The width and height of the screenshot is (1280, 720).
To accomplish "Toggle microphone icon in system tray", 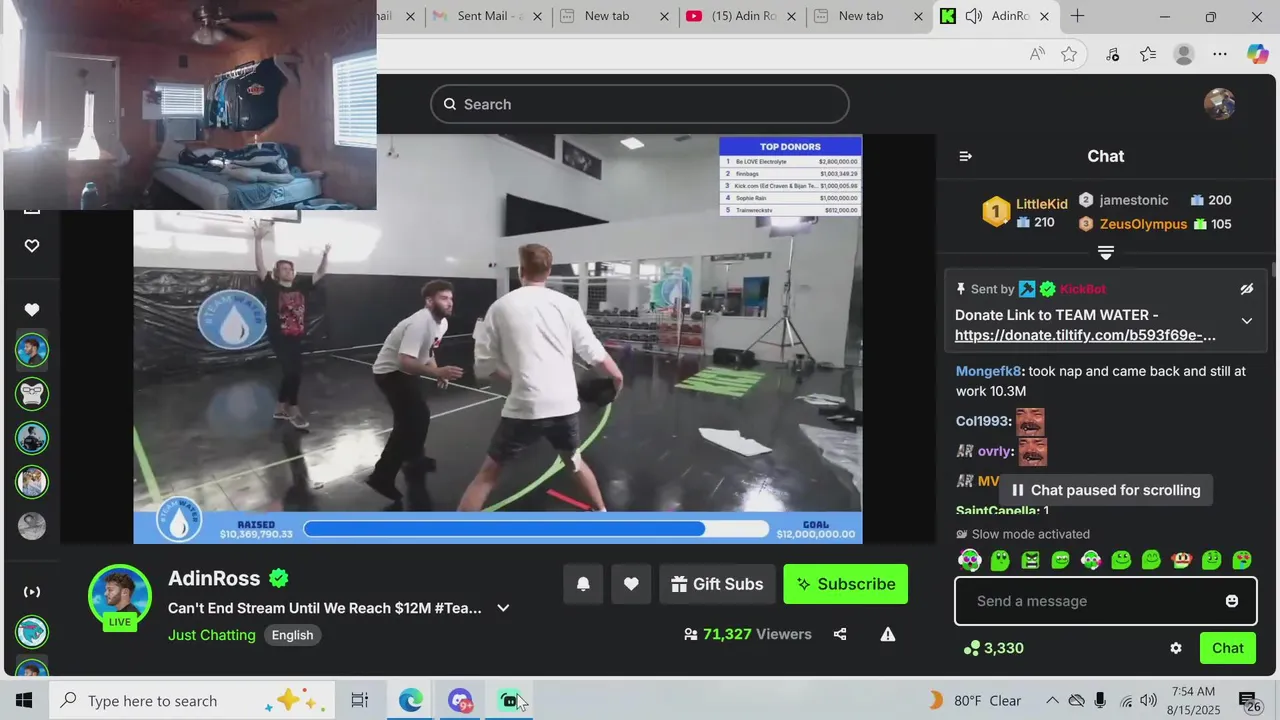I will click(1100, 701).
